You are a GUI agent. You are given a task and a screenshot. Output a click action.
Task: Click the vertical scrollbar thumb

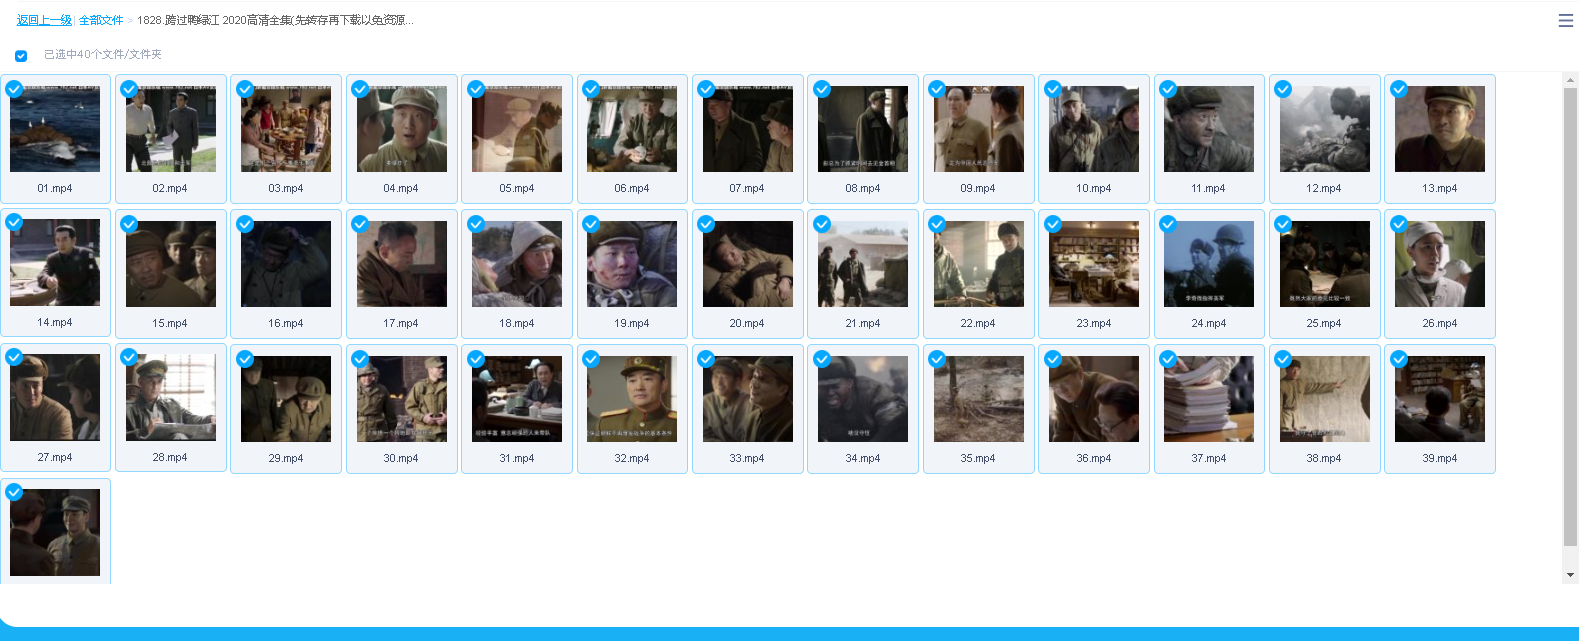coord(1570,315)
